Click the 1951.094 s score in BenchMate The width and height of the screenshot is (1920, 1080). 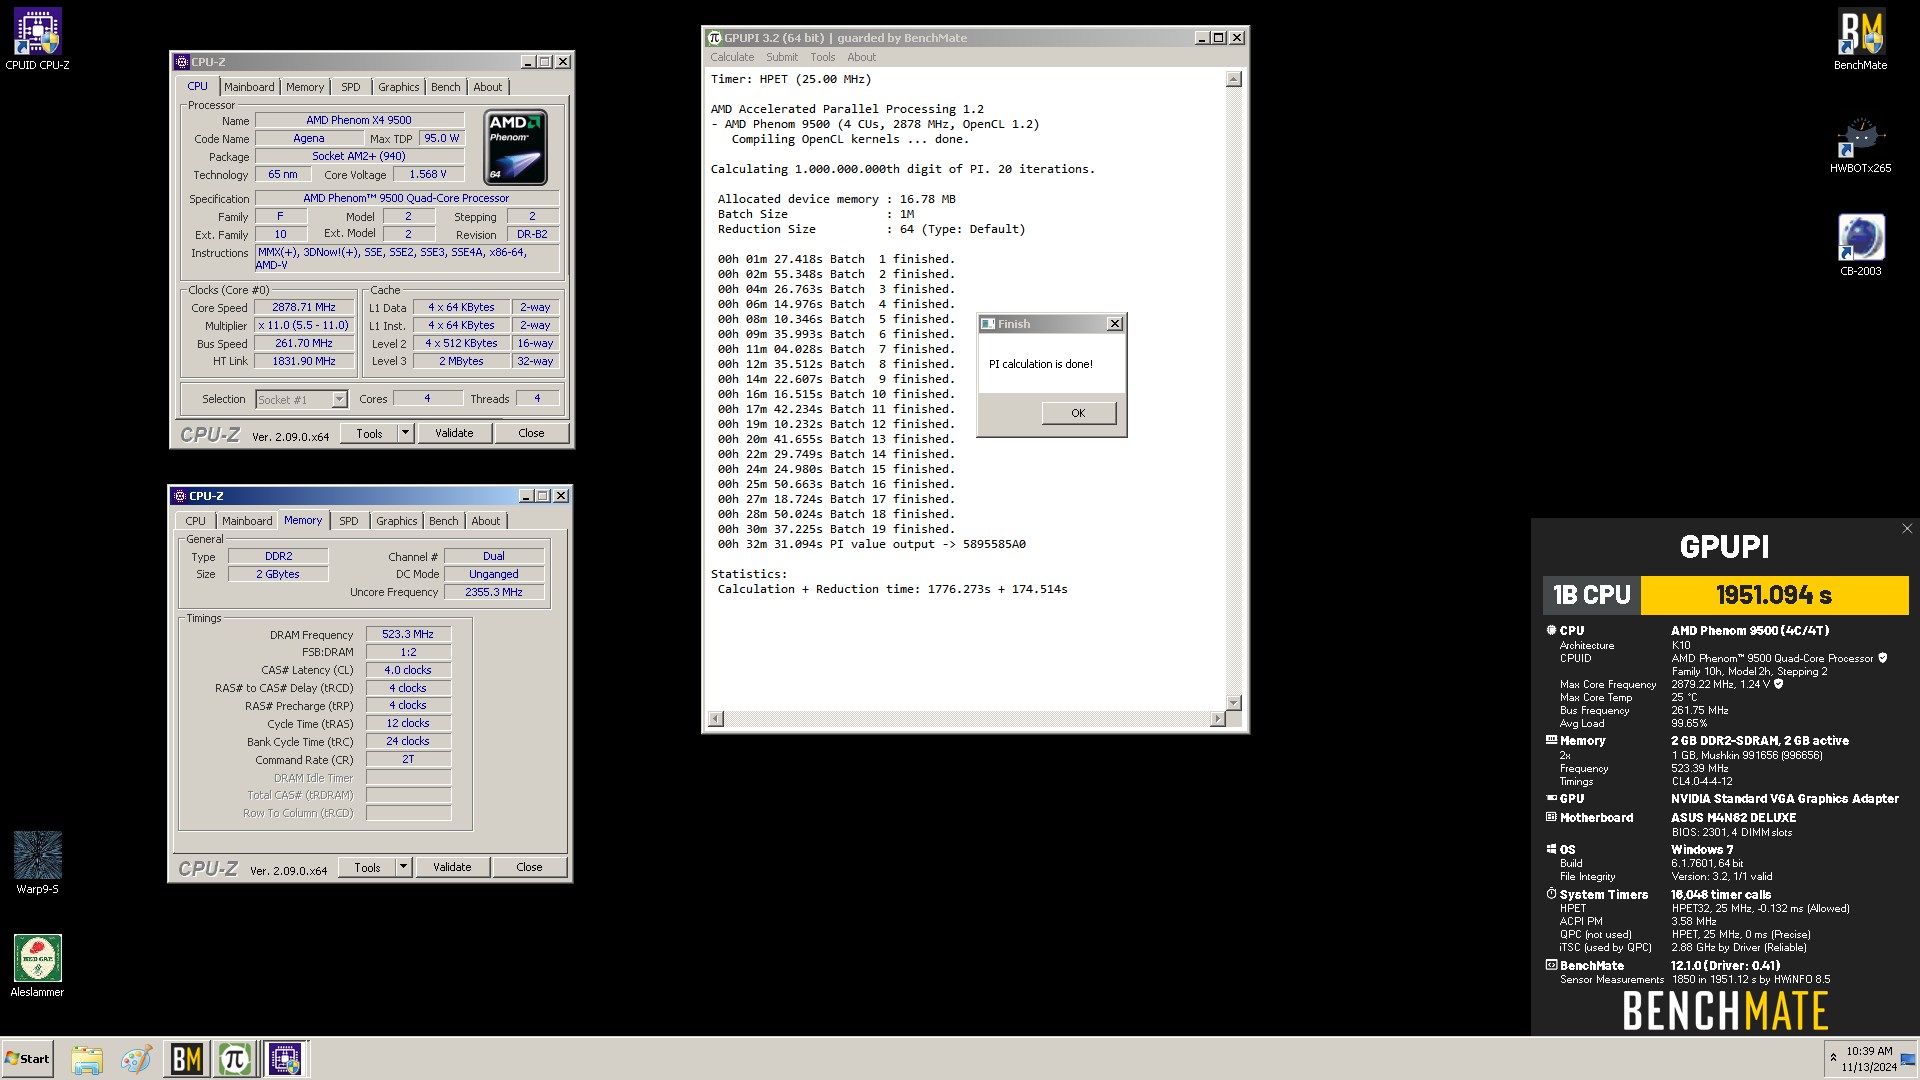[1774, 595]
